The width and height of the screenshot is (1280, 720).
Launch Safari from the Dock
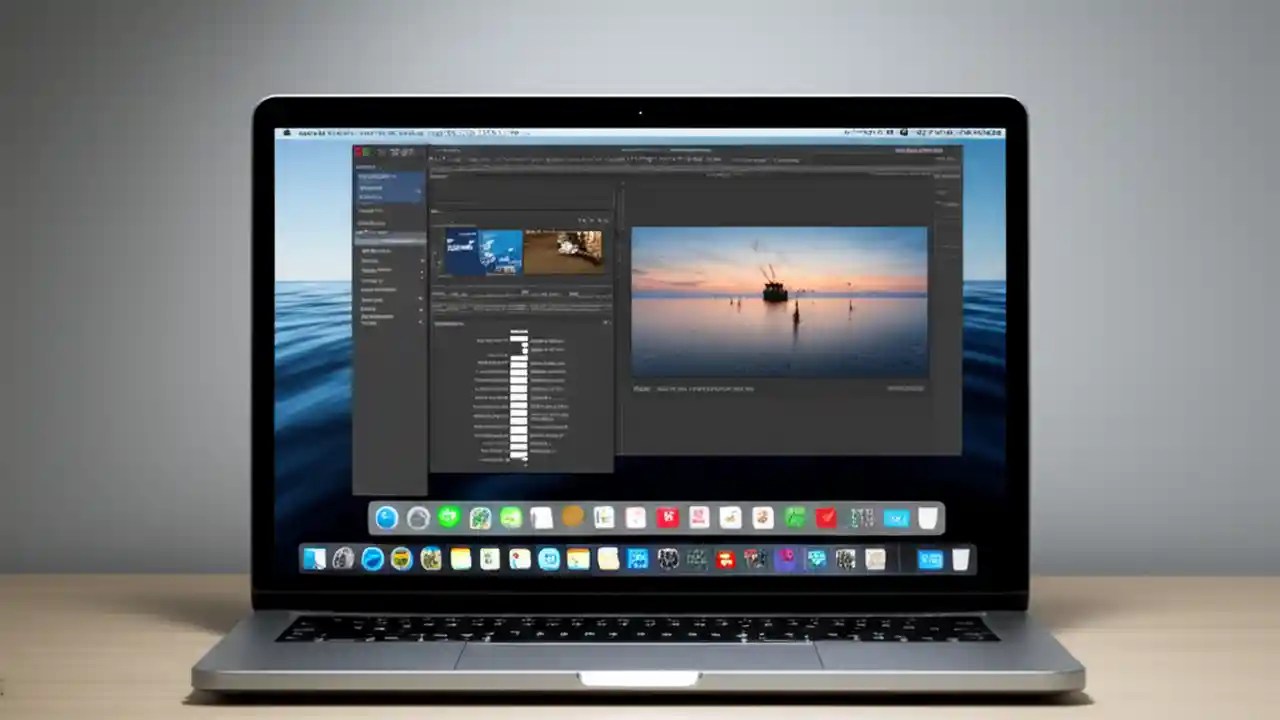(x=372, y=559)
